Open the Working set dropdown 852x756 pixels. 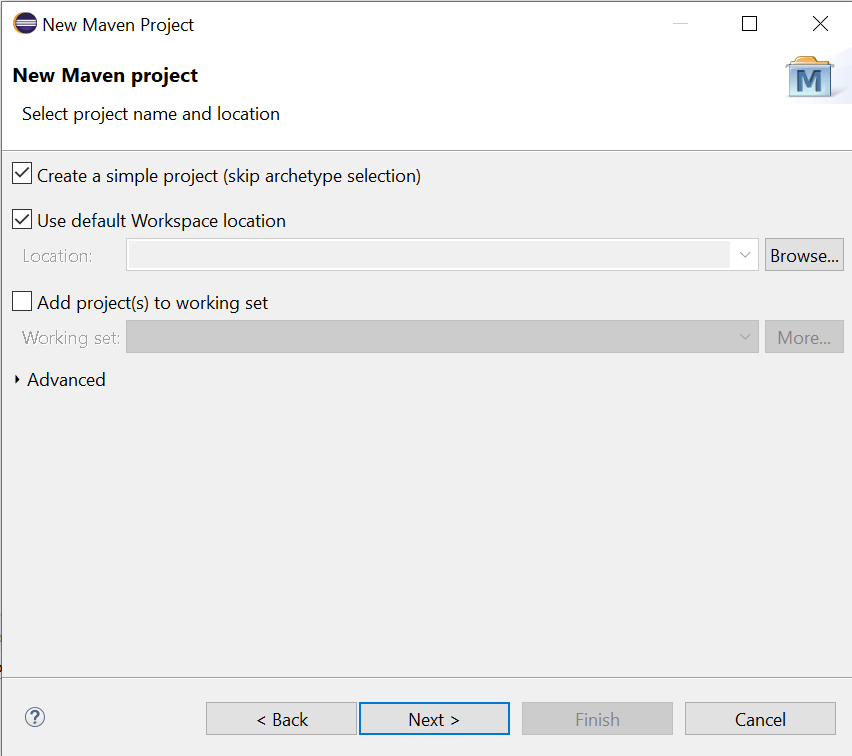coord(442,336)
